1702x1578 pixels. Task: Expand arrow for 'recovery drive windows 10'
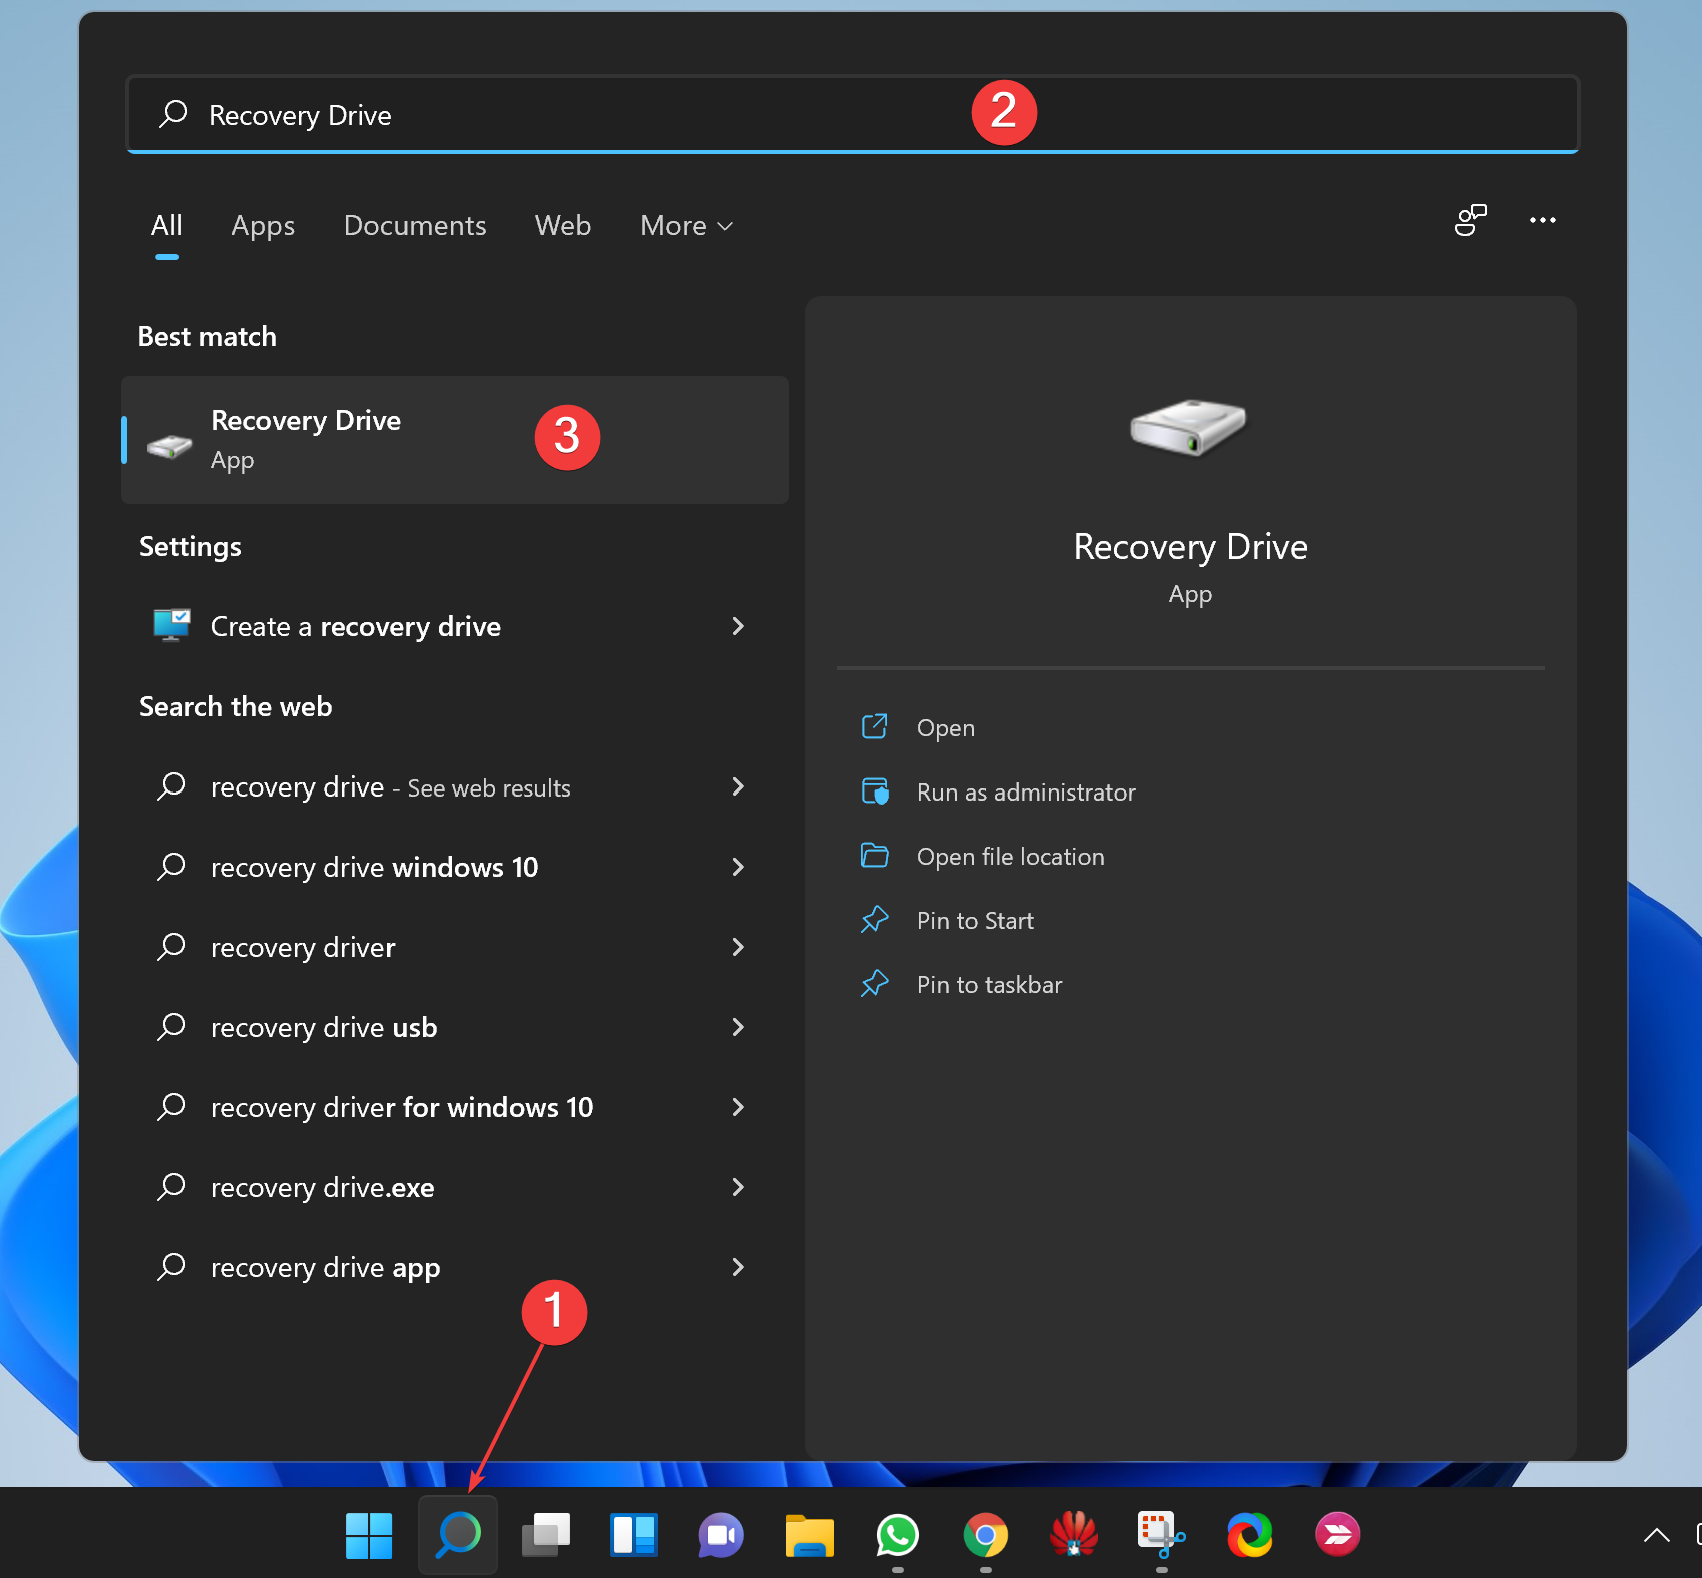[738, 867]
